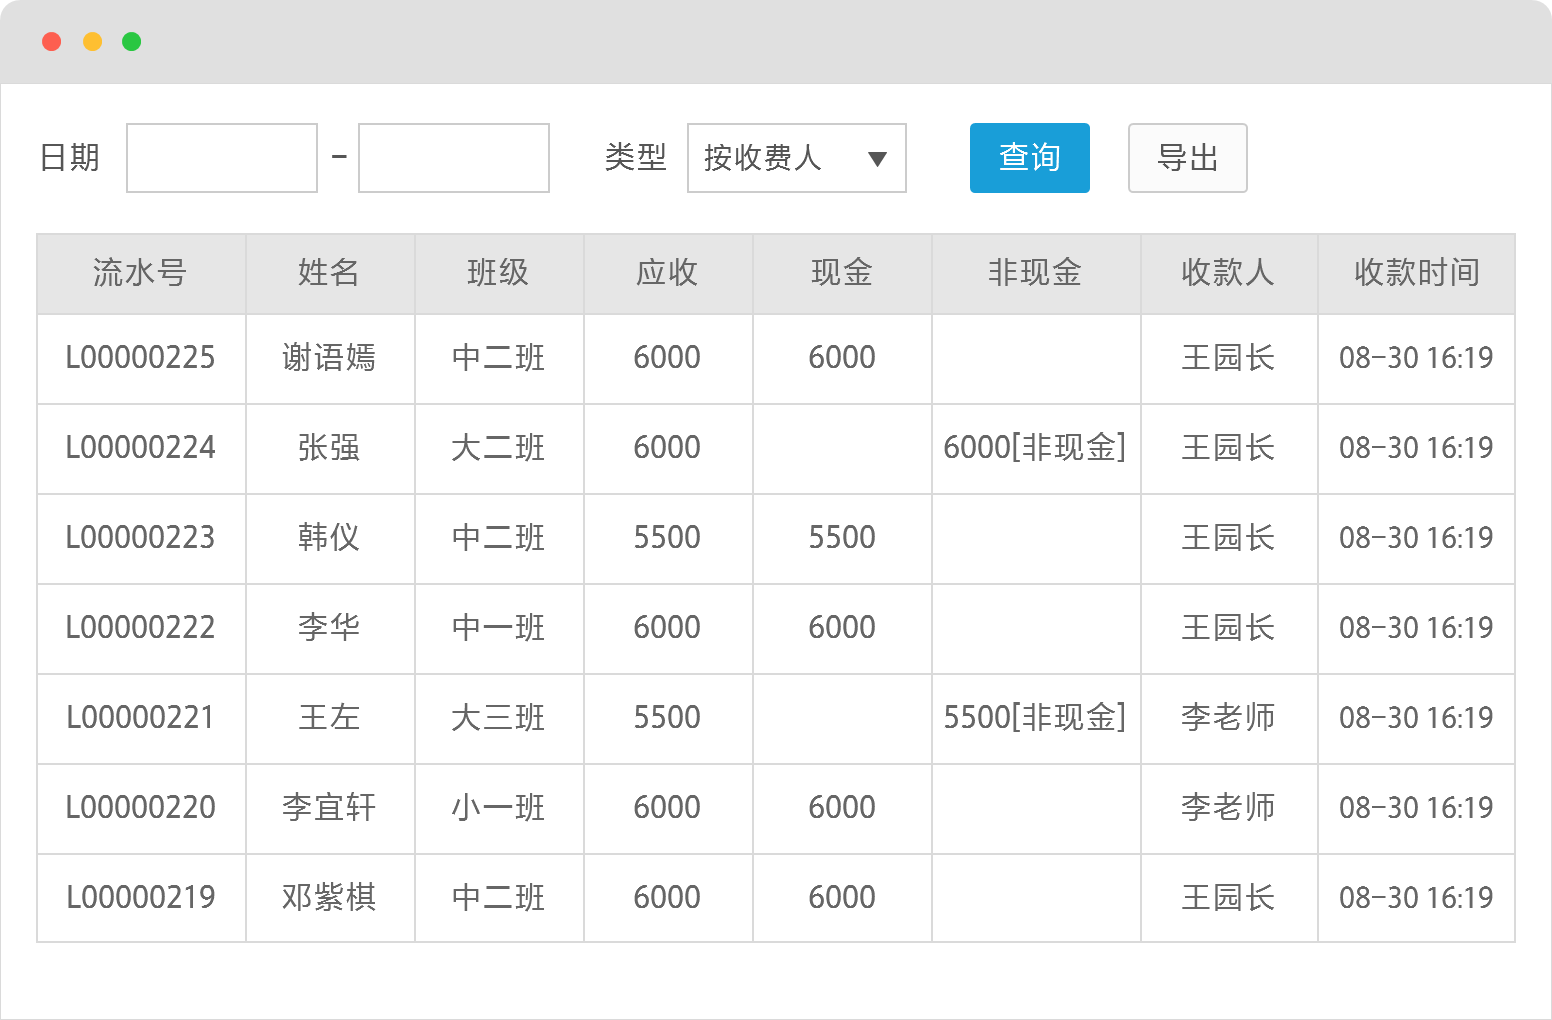Open the 按收费人 type dropdown
Screen dimensions: 1552x1020
(795, 158)
